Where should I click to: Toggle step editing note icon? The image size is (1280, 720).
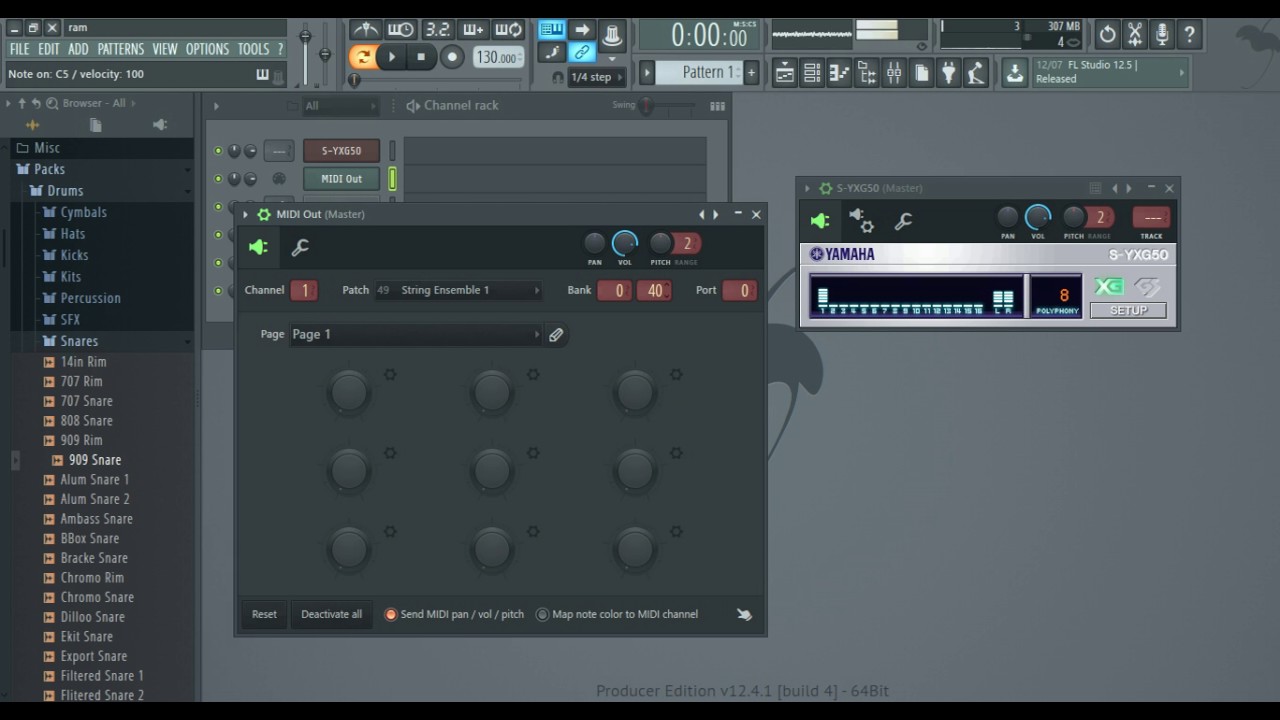551,52
